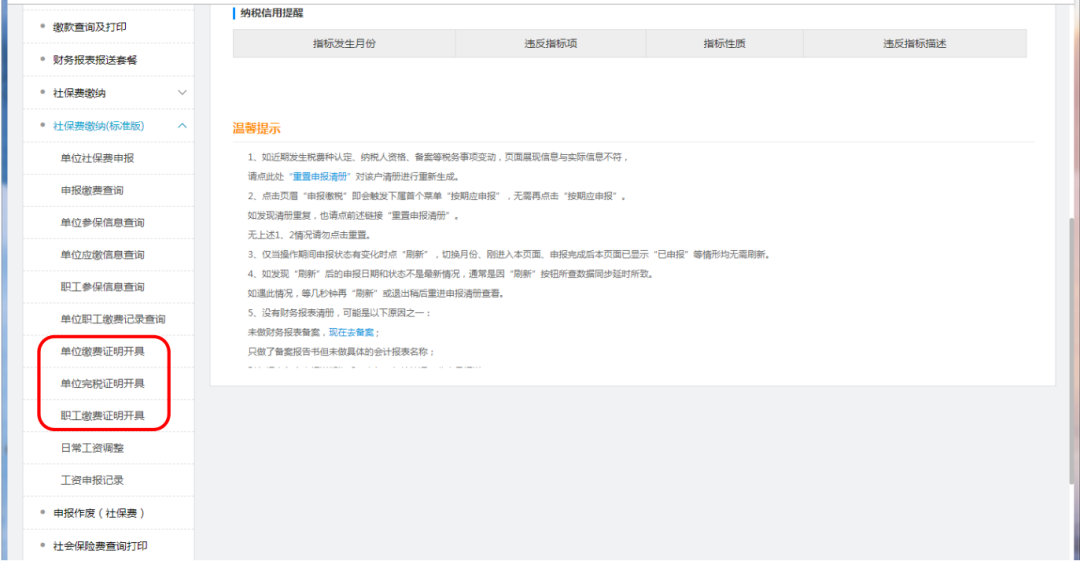The height and width of the screenshot is (561, 1080).
Task: Open 财务报表报送套餐 menu item
Action: (95, 60)
